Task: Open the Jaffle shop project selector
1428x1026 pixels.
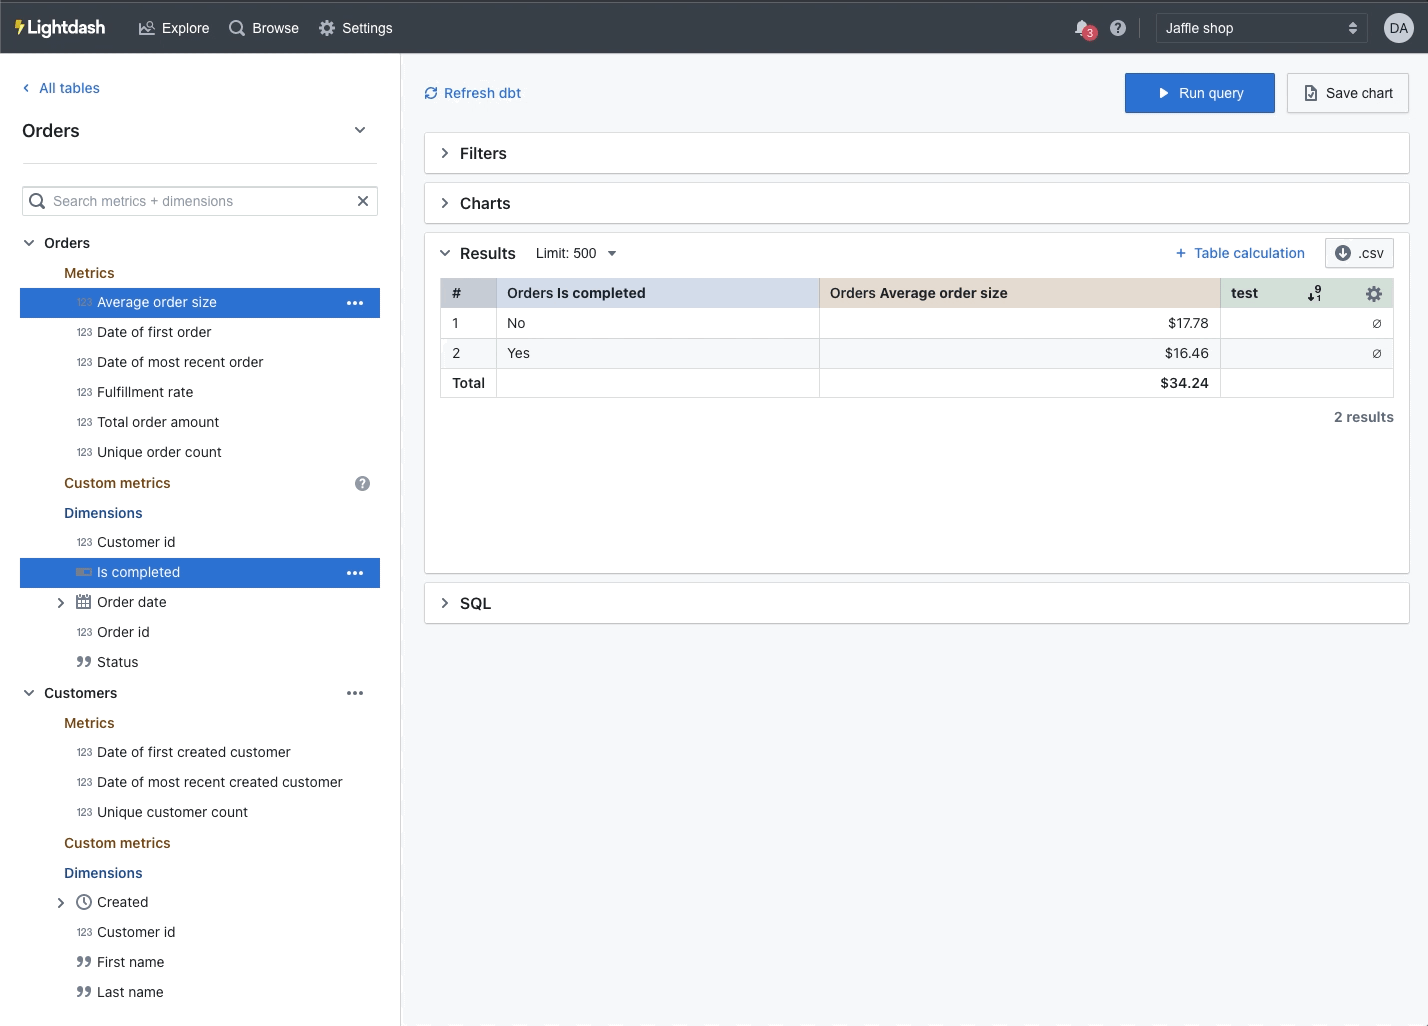Action: tap(1260, 27)
